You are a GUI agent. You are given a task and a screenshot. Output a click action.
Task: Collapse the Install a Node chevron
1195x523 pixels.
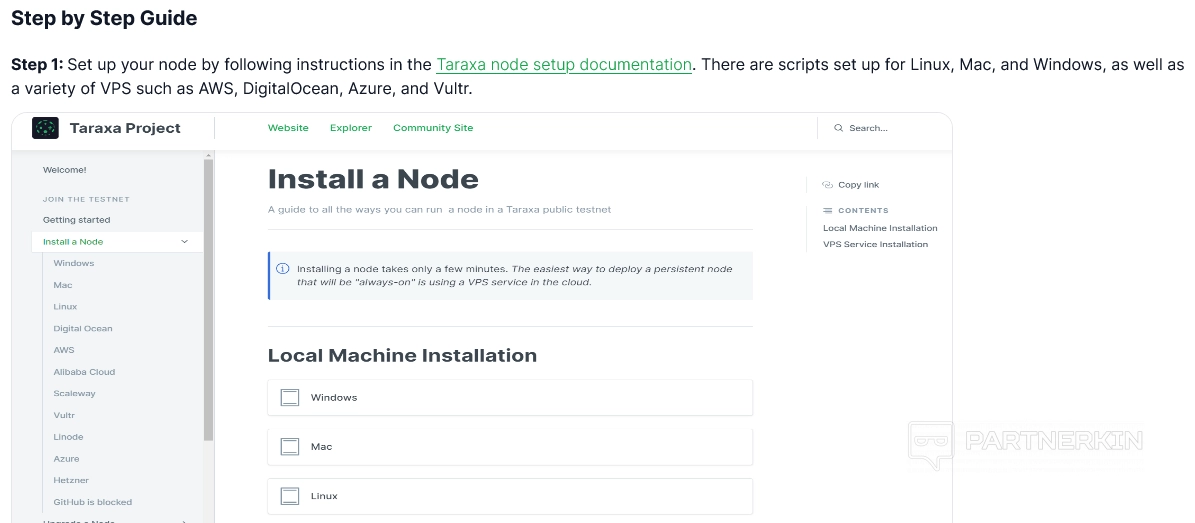pyautogui.click(x=184, y=242)
